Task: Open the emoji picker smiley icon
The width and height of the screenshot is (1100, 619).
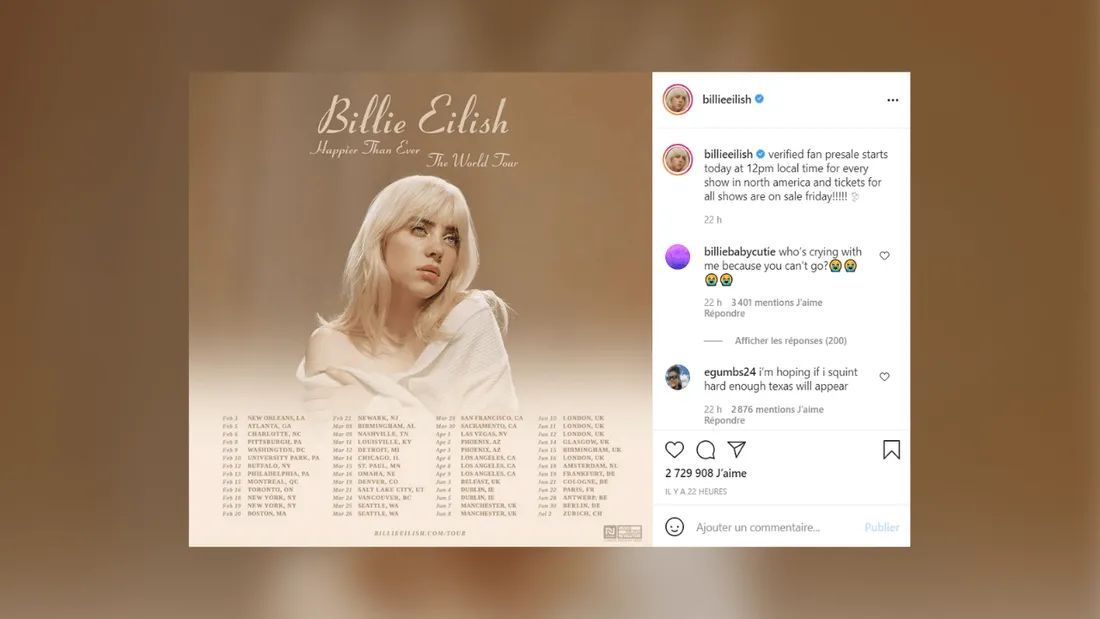Action: (x=674, y=526)
